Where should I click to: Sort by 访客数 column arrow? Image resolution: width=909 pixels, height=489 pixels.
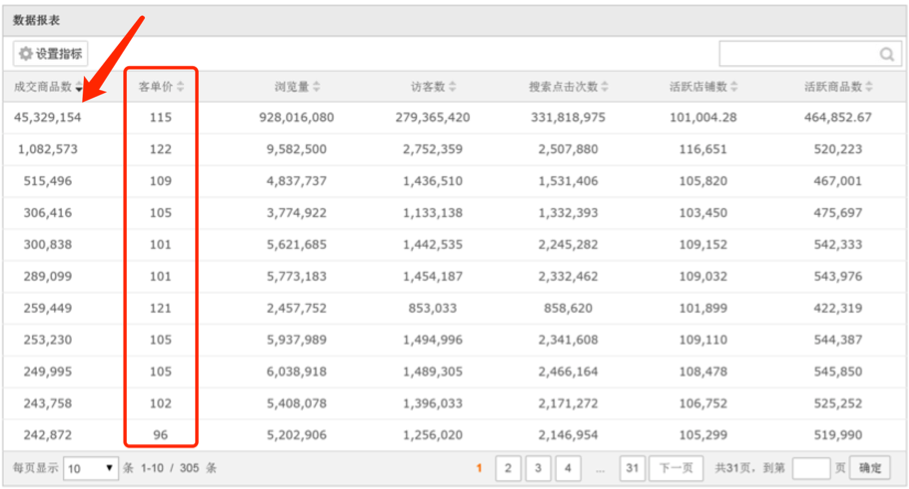point(452,86)
